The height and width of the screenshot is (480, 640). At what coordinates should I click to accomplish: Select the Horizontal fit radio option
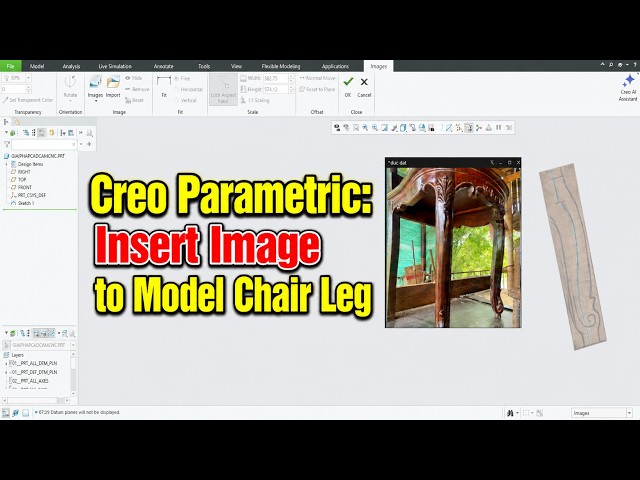click(189, 89)
